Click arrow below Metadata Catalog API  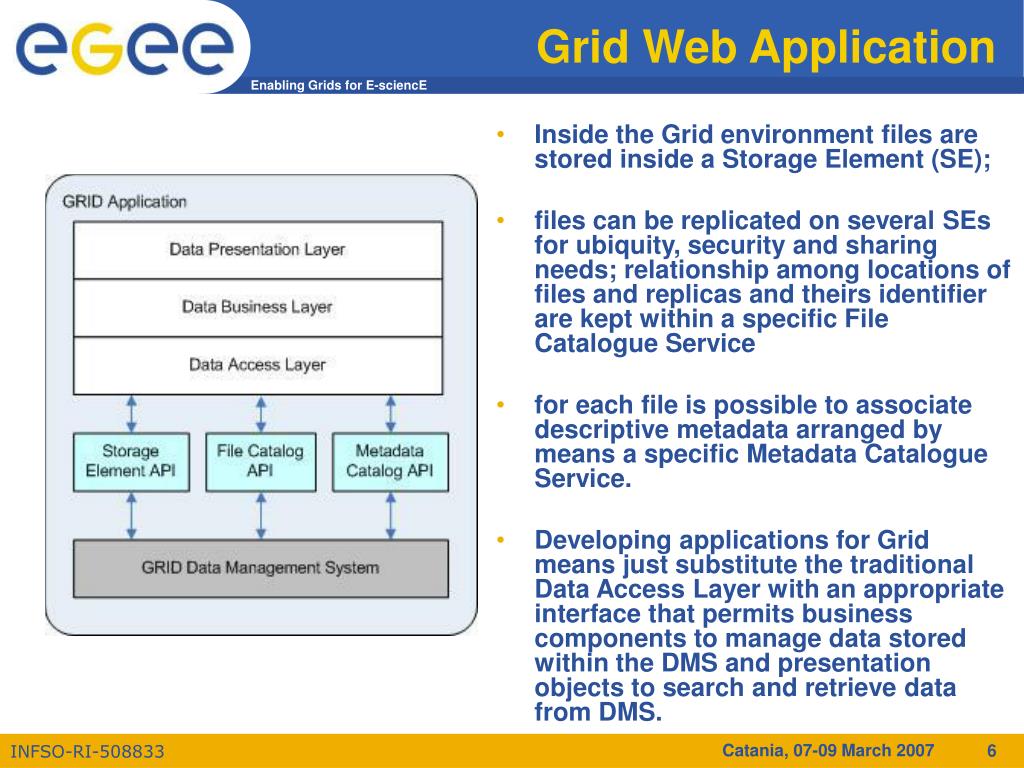pos(391,516)
